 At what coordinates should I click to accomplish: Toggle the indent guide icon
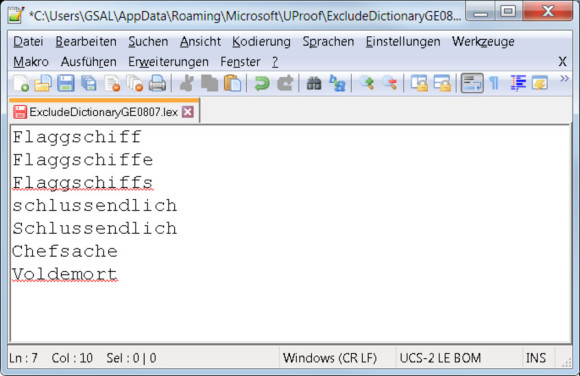[518, 83]
